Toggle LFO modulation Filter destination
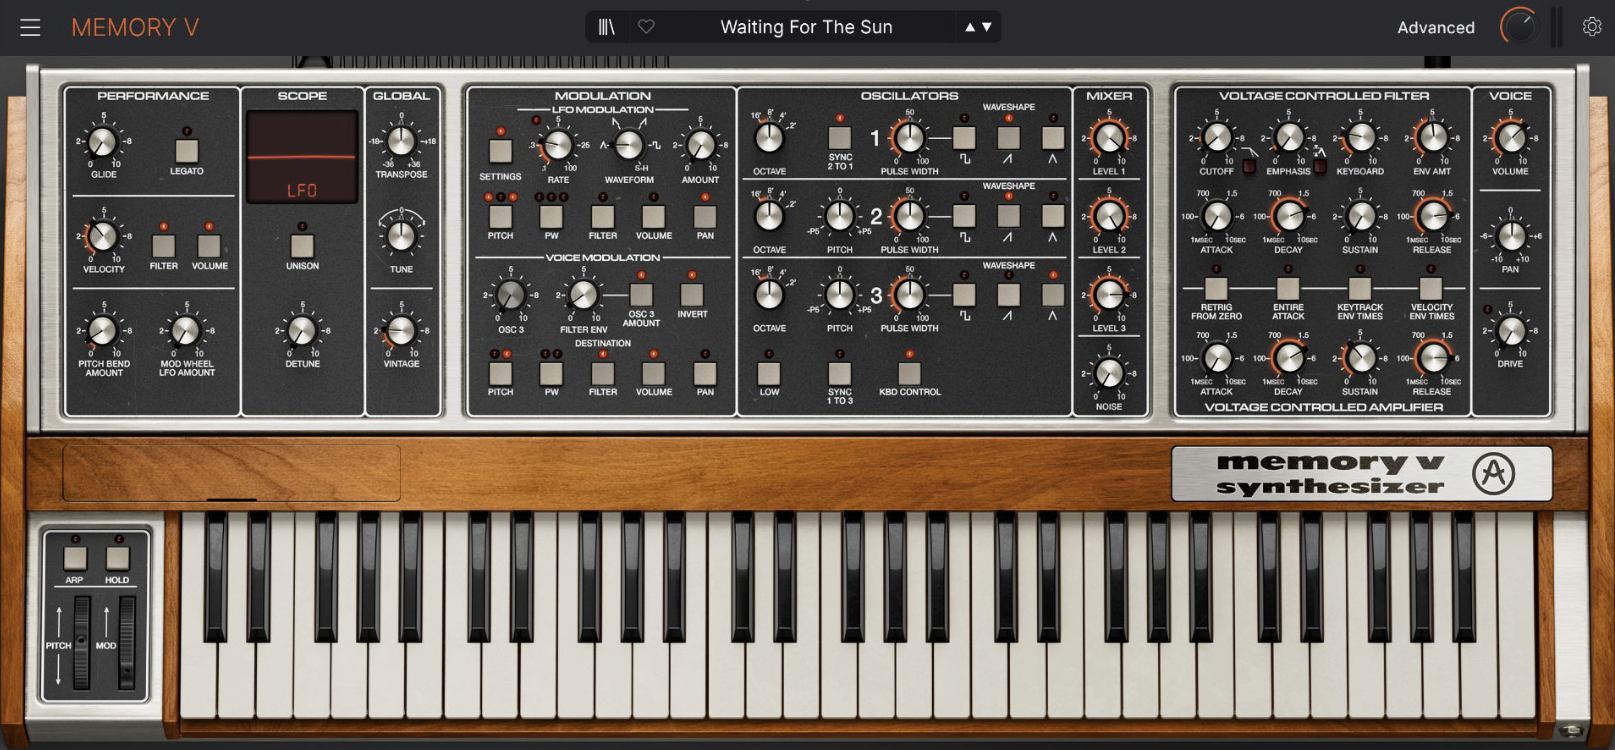The image size is (1615, 750). pyautogui.click(x=602, y=216)
